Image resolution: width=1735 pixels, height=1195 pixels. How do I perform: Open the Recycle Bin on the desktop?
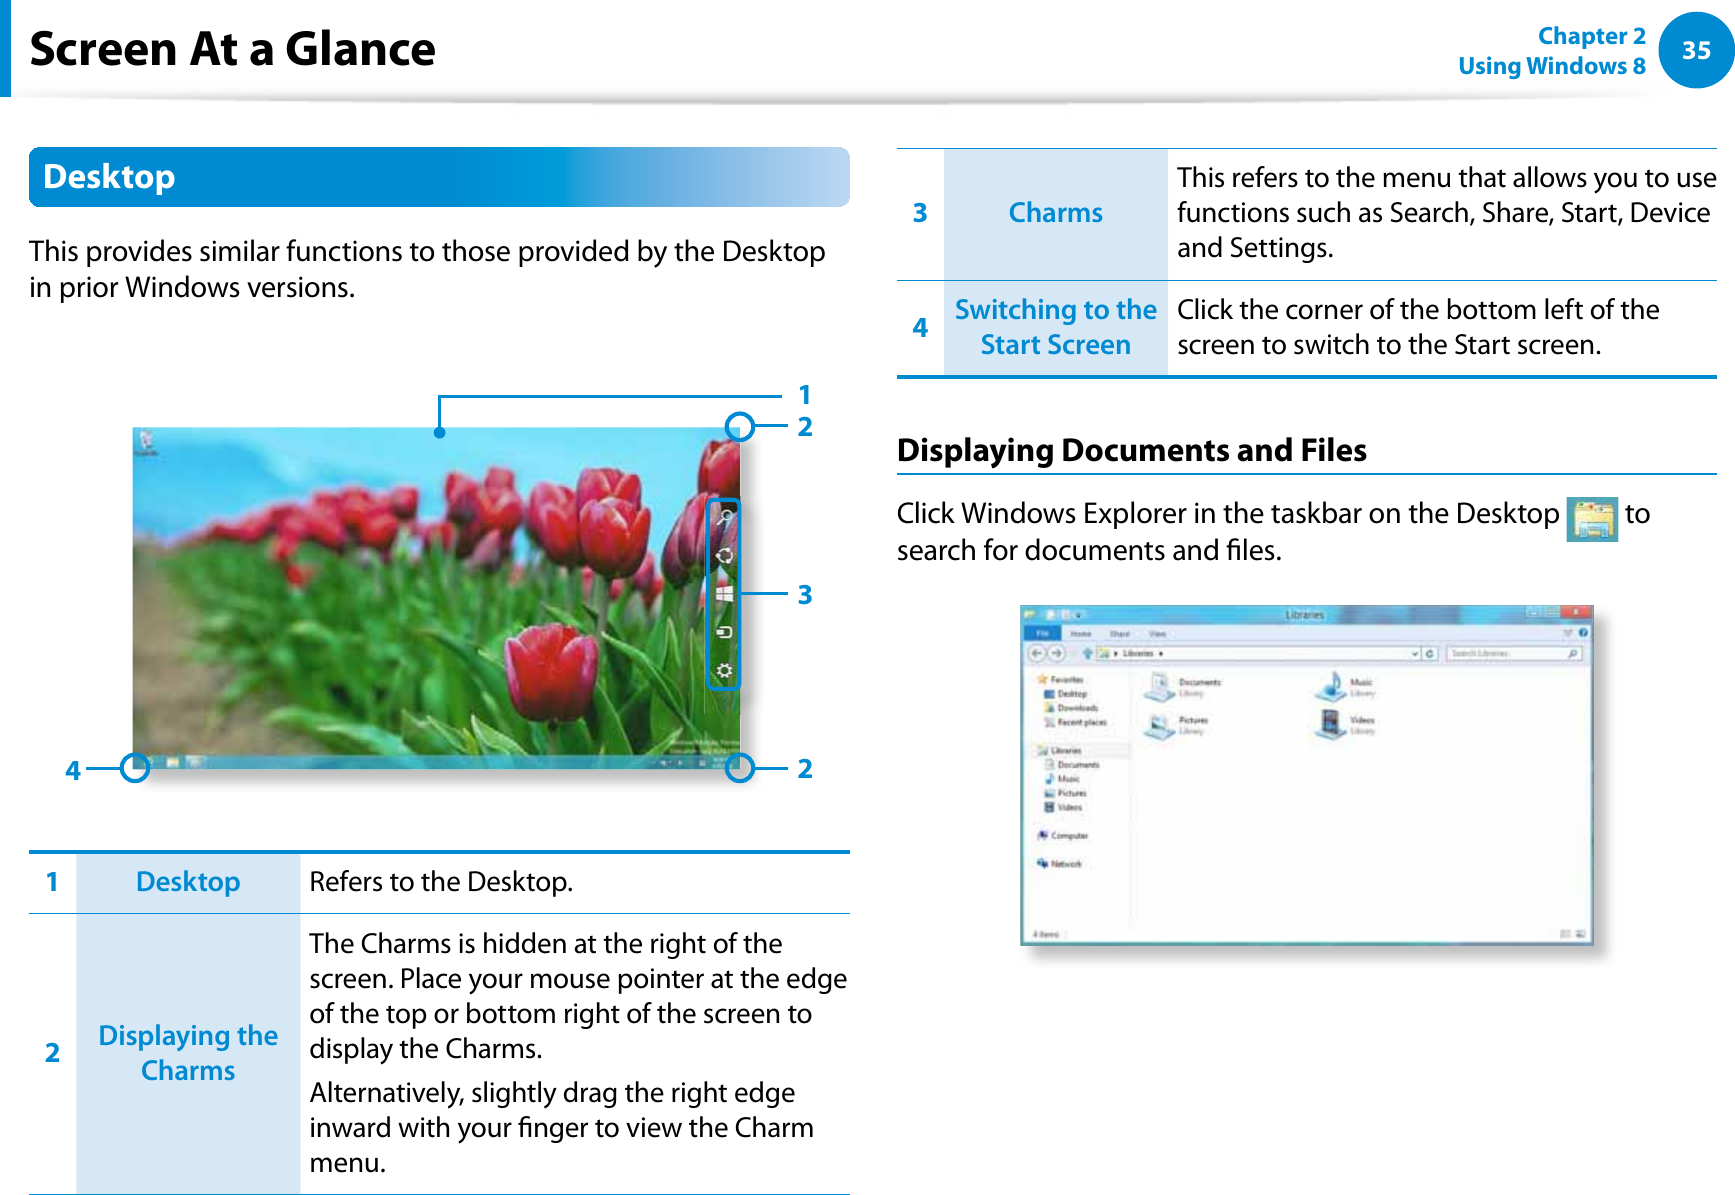(147, 443)
